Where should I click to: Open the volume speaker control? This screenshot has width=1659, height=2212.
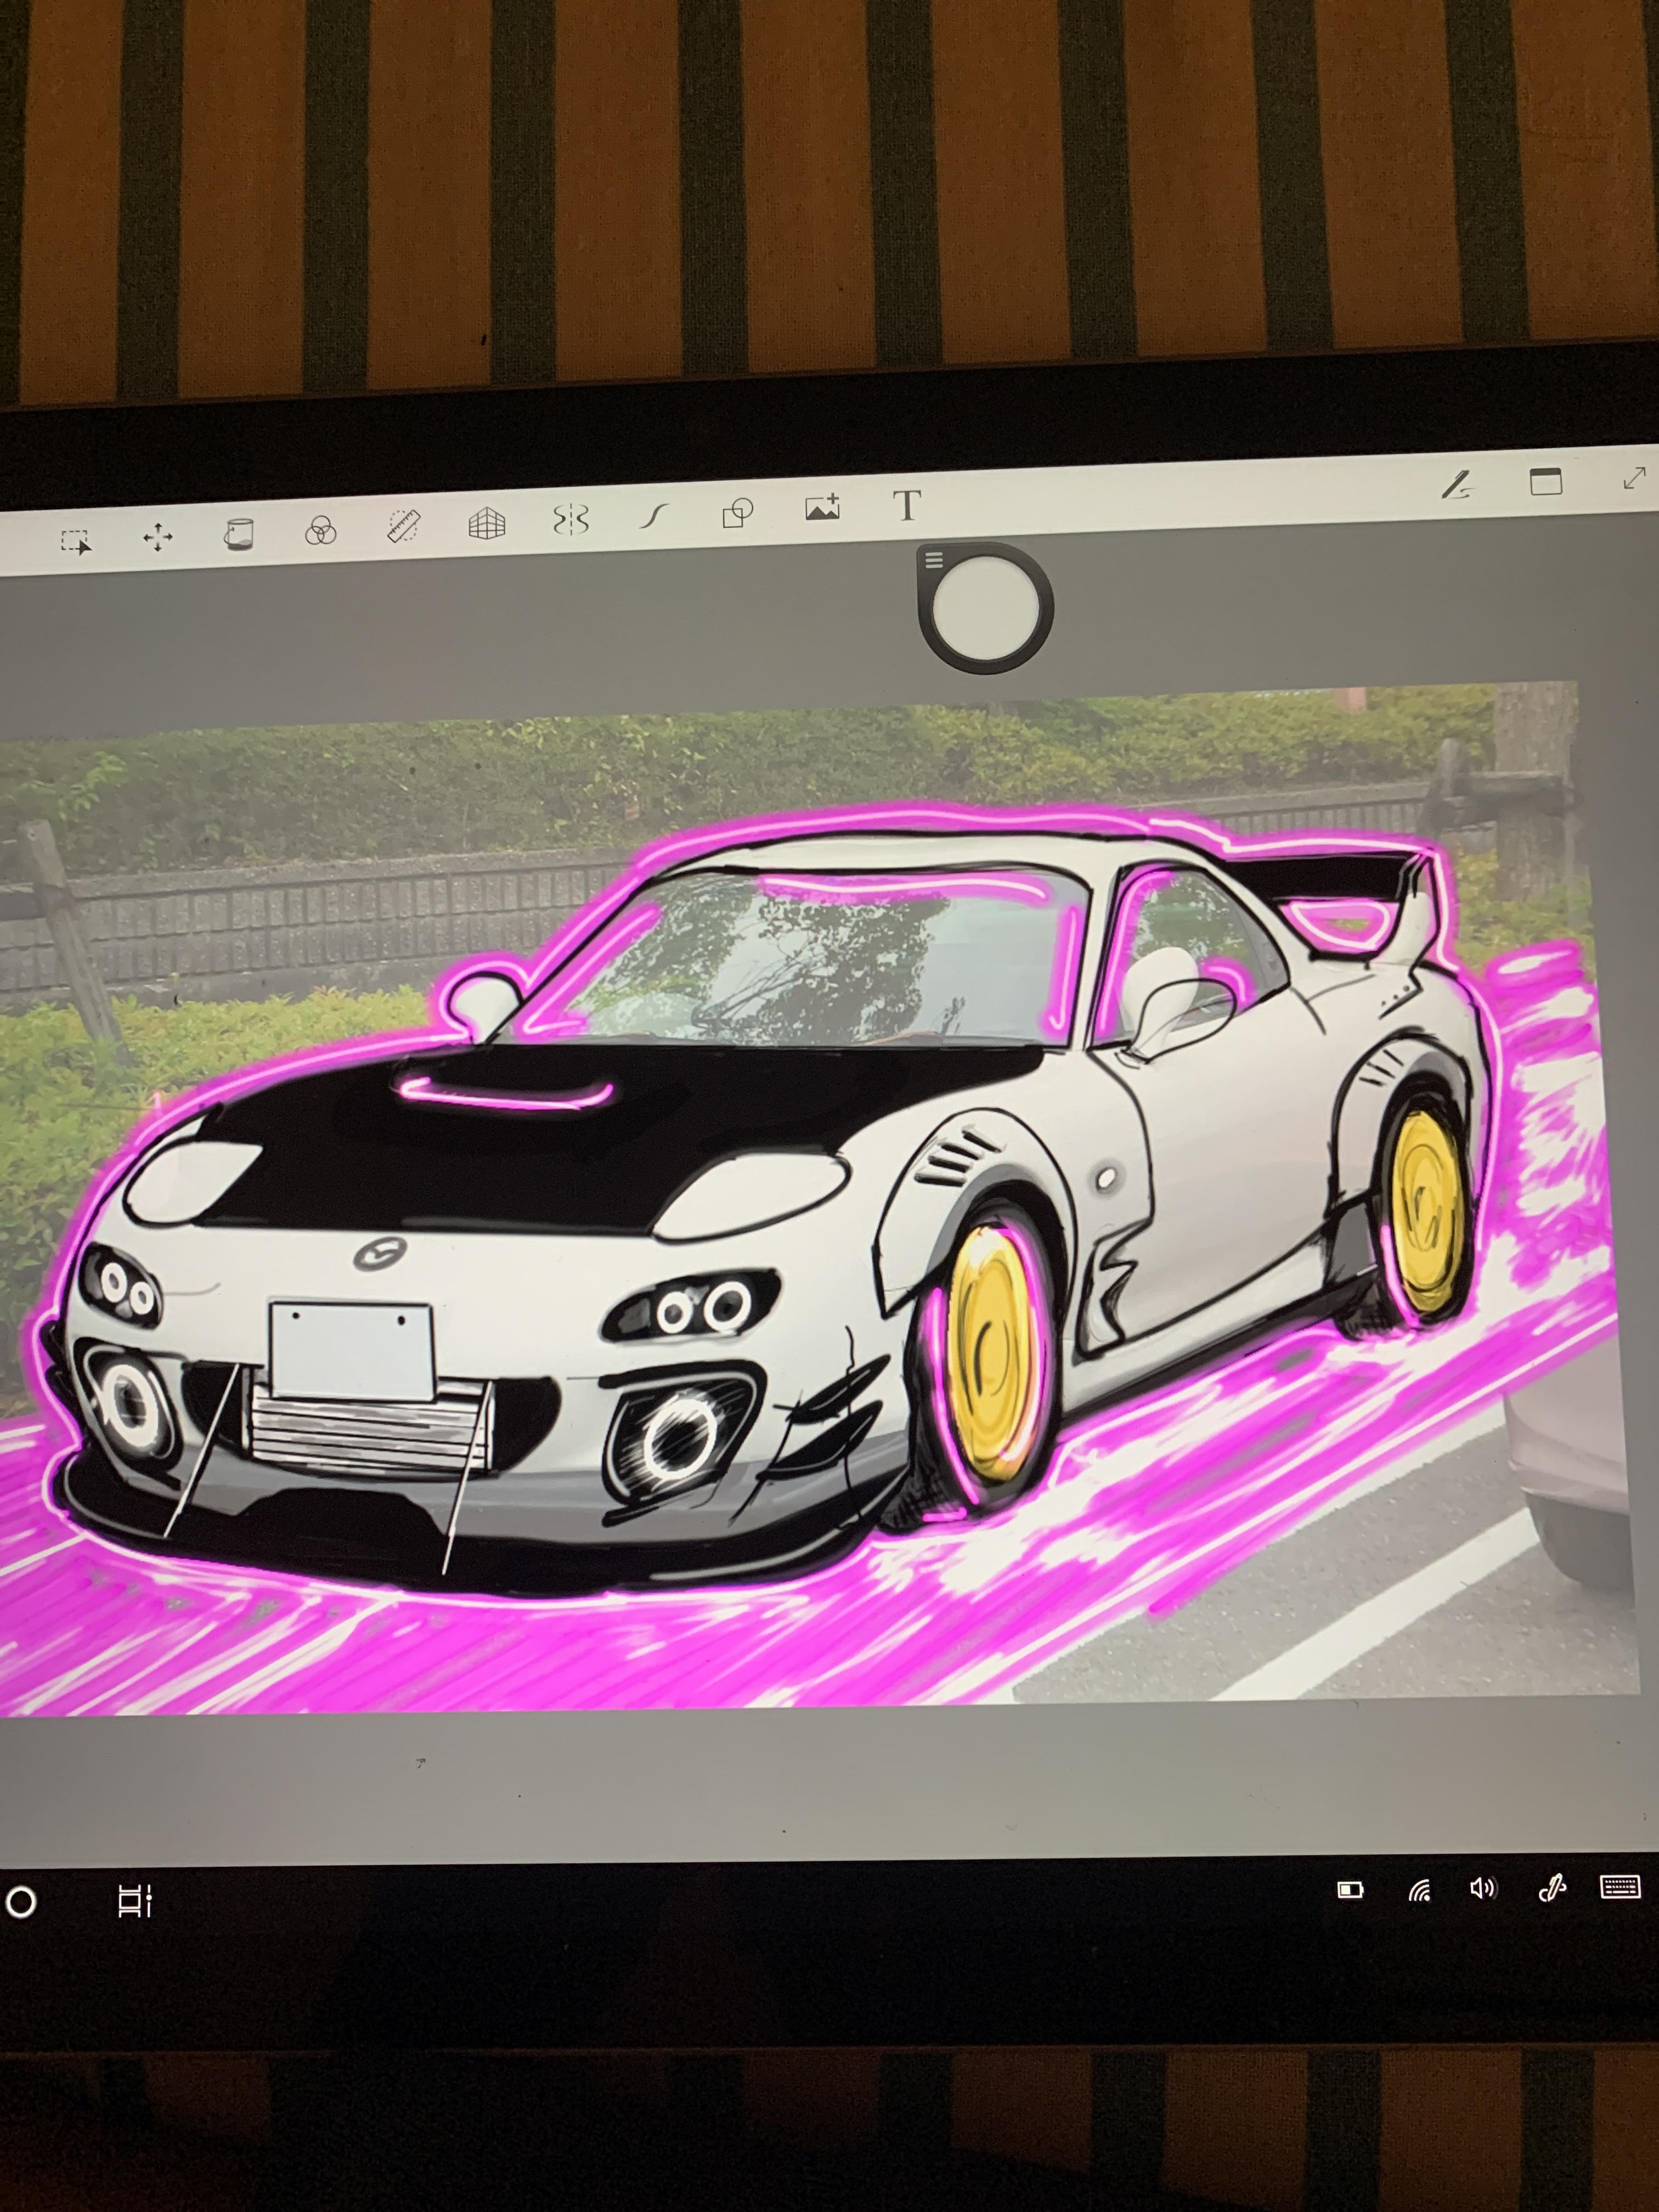tap(1483, 1889)
